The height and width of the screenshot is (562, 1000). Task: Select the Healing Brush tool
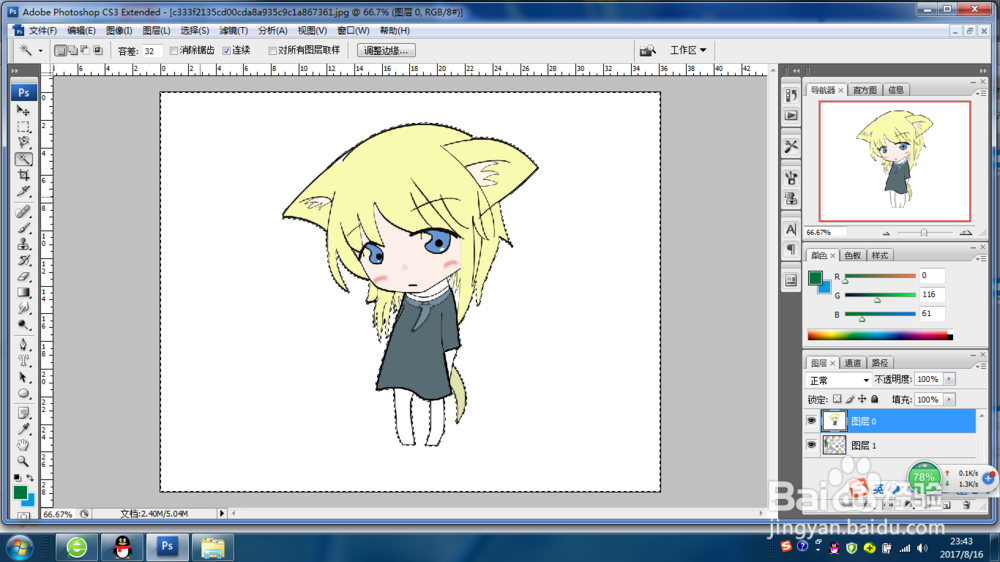[x=24, y=212]
